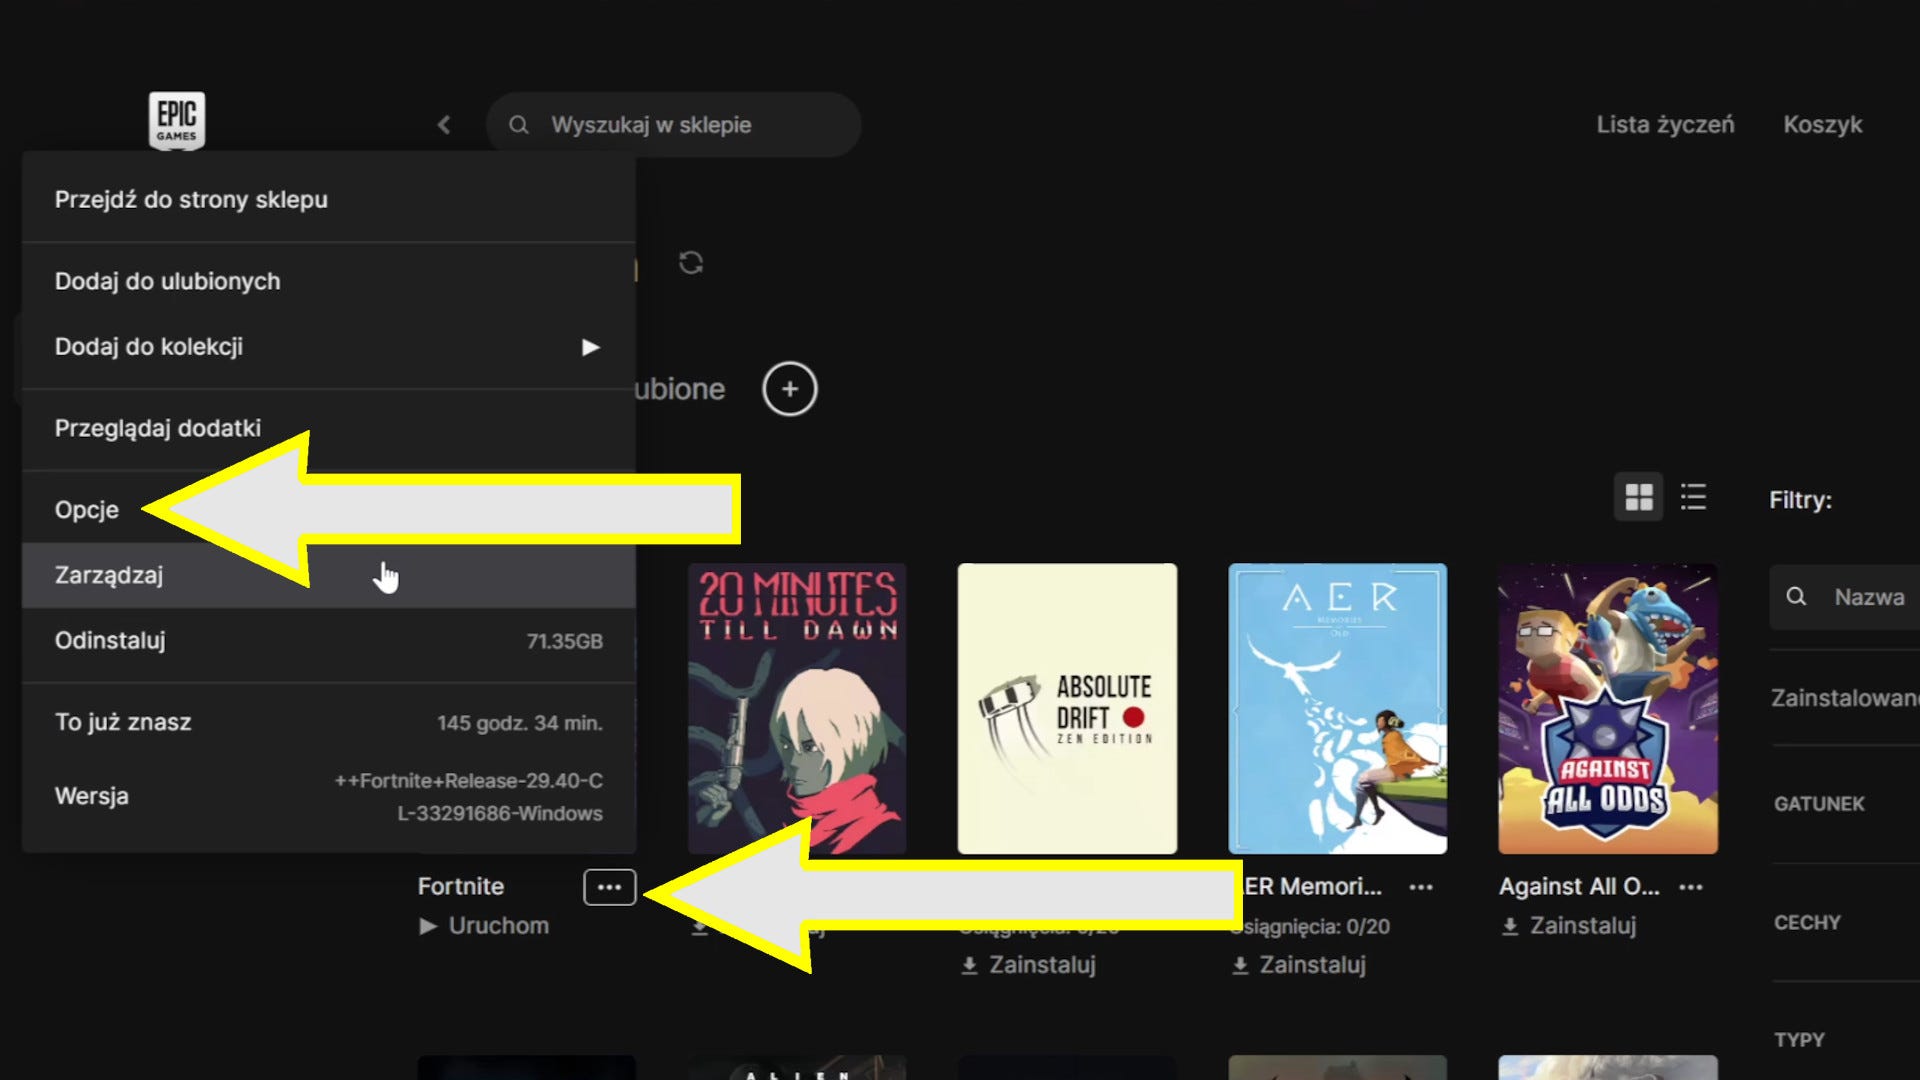Click the Nazwa filter search field
Screen dimensions: 1920x1080
tap(1845, 597)
